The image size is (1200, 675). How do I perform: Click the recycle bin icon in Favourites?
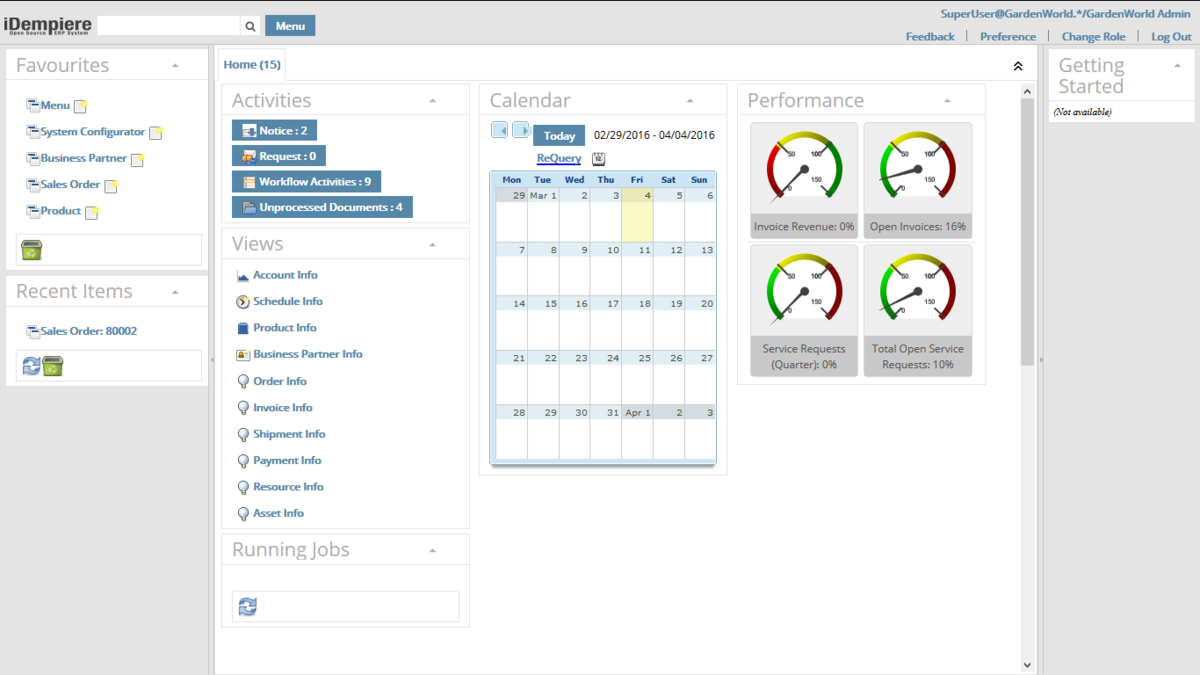pos(32,250)
